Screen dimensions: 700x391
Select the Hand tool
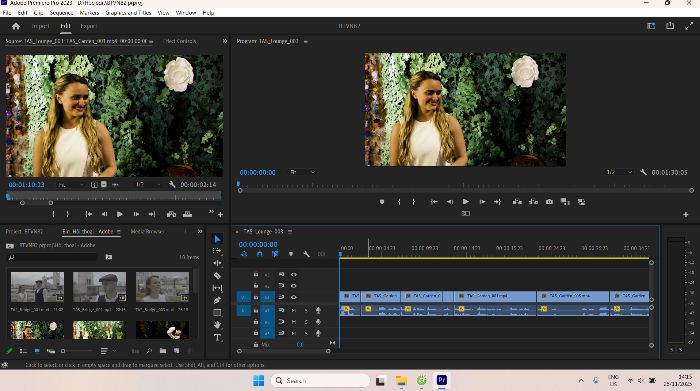[217, 325]
